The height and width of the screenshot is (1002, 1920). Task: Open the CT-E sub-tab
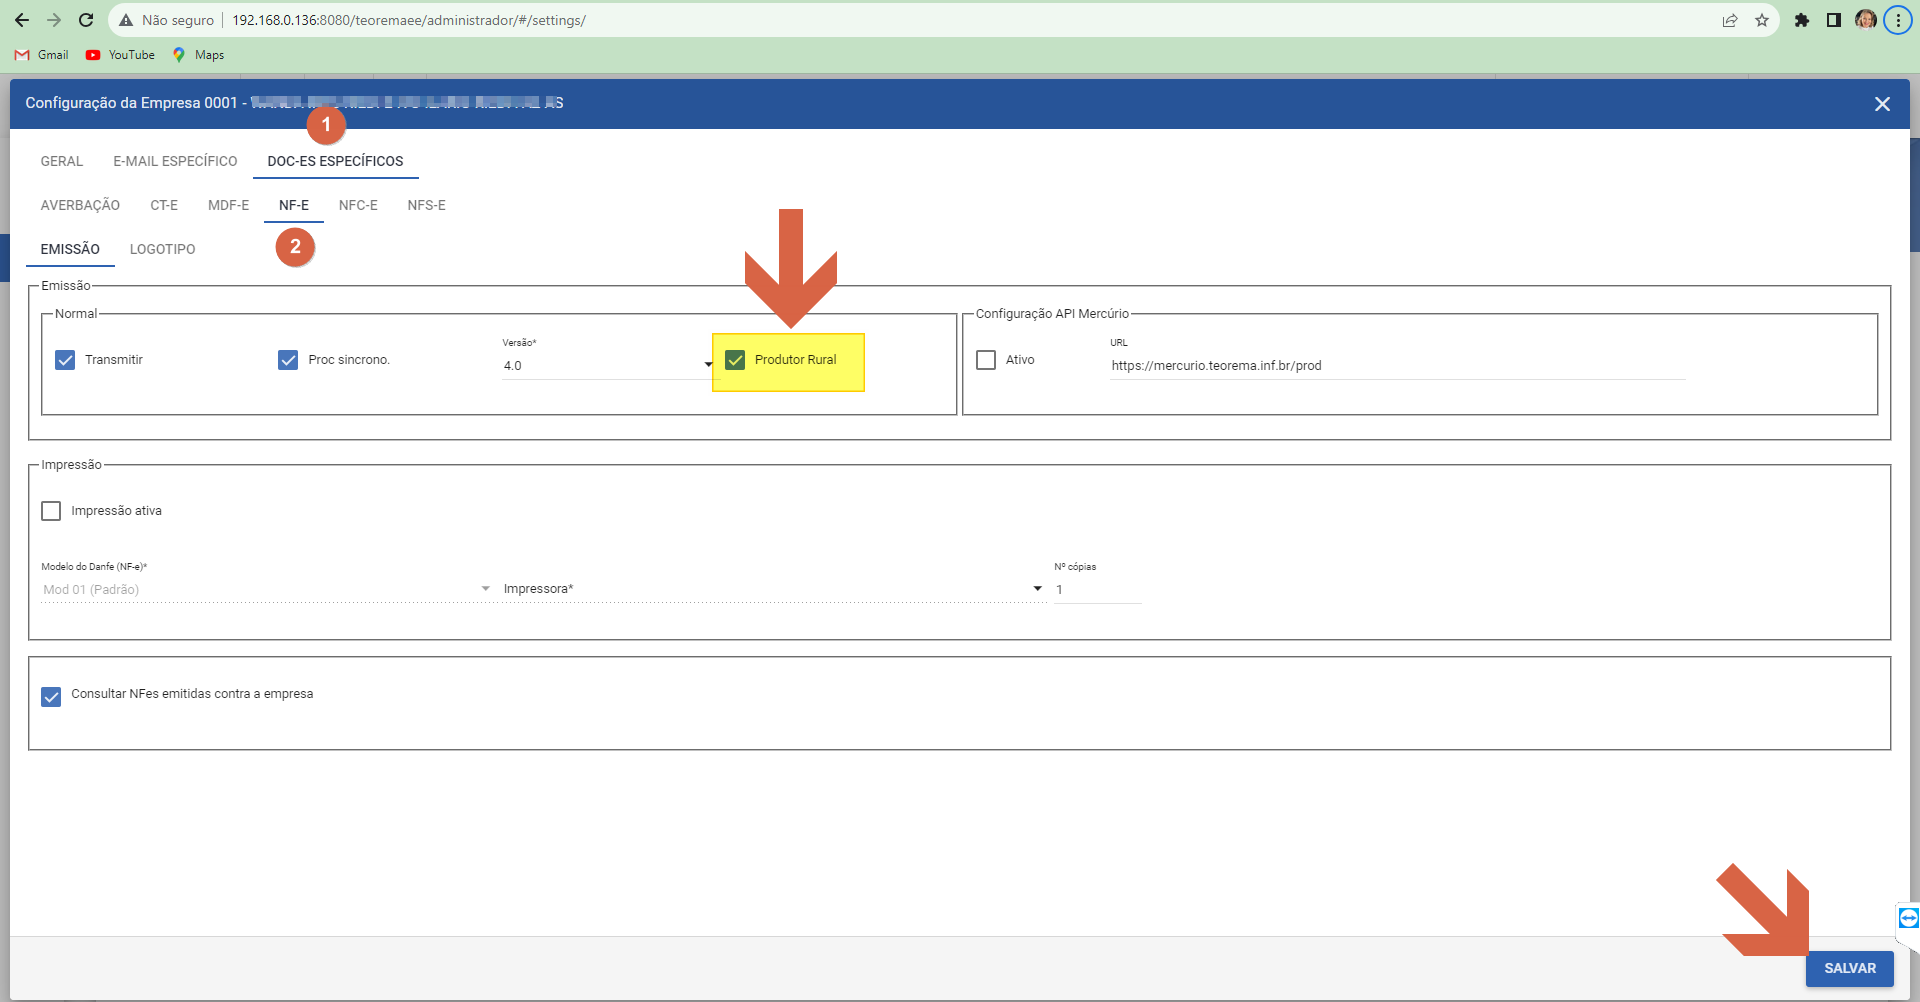click(x=164, y=205)
